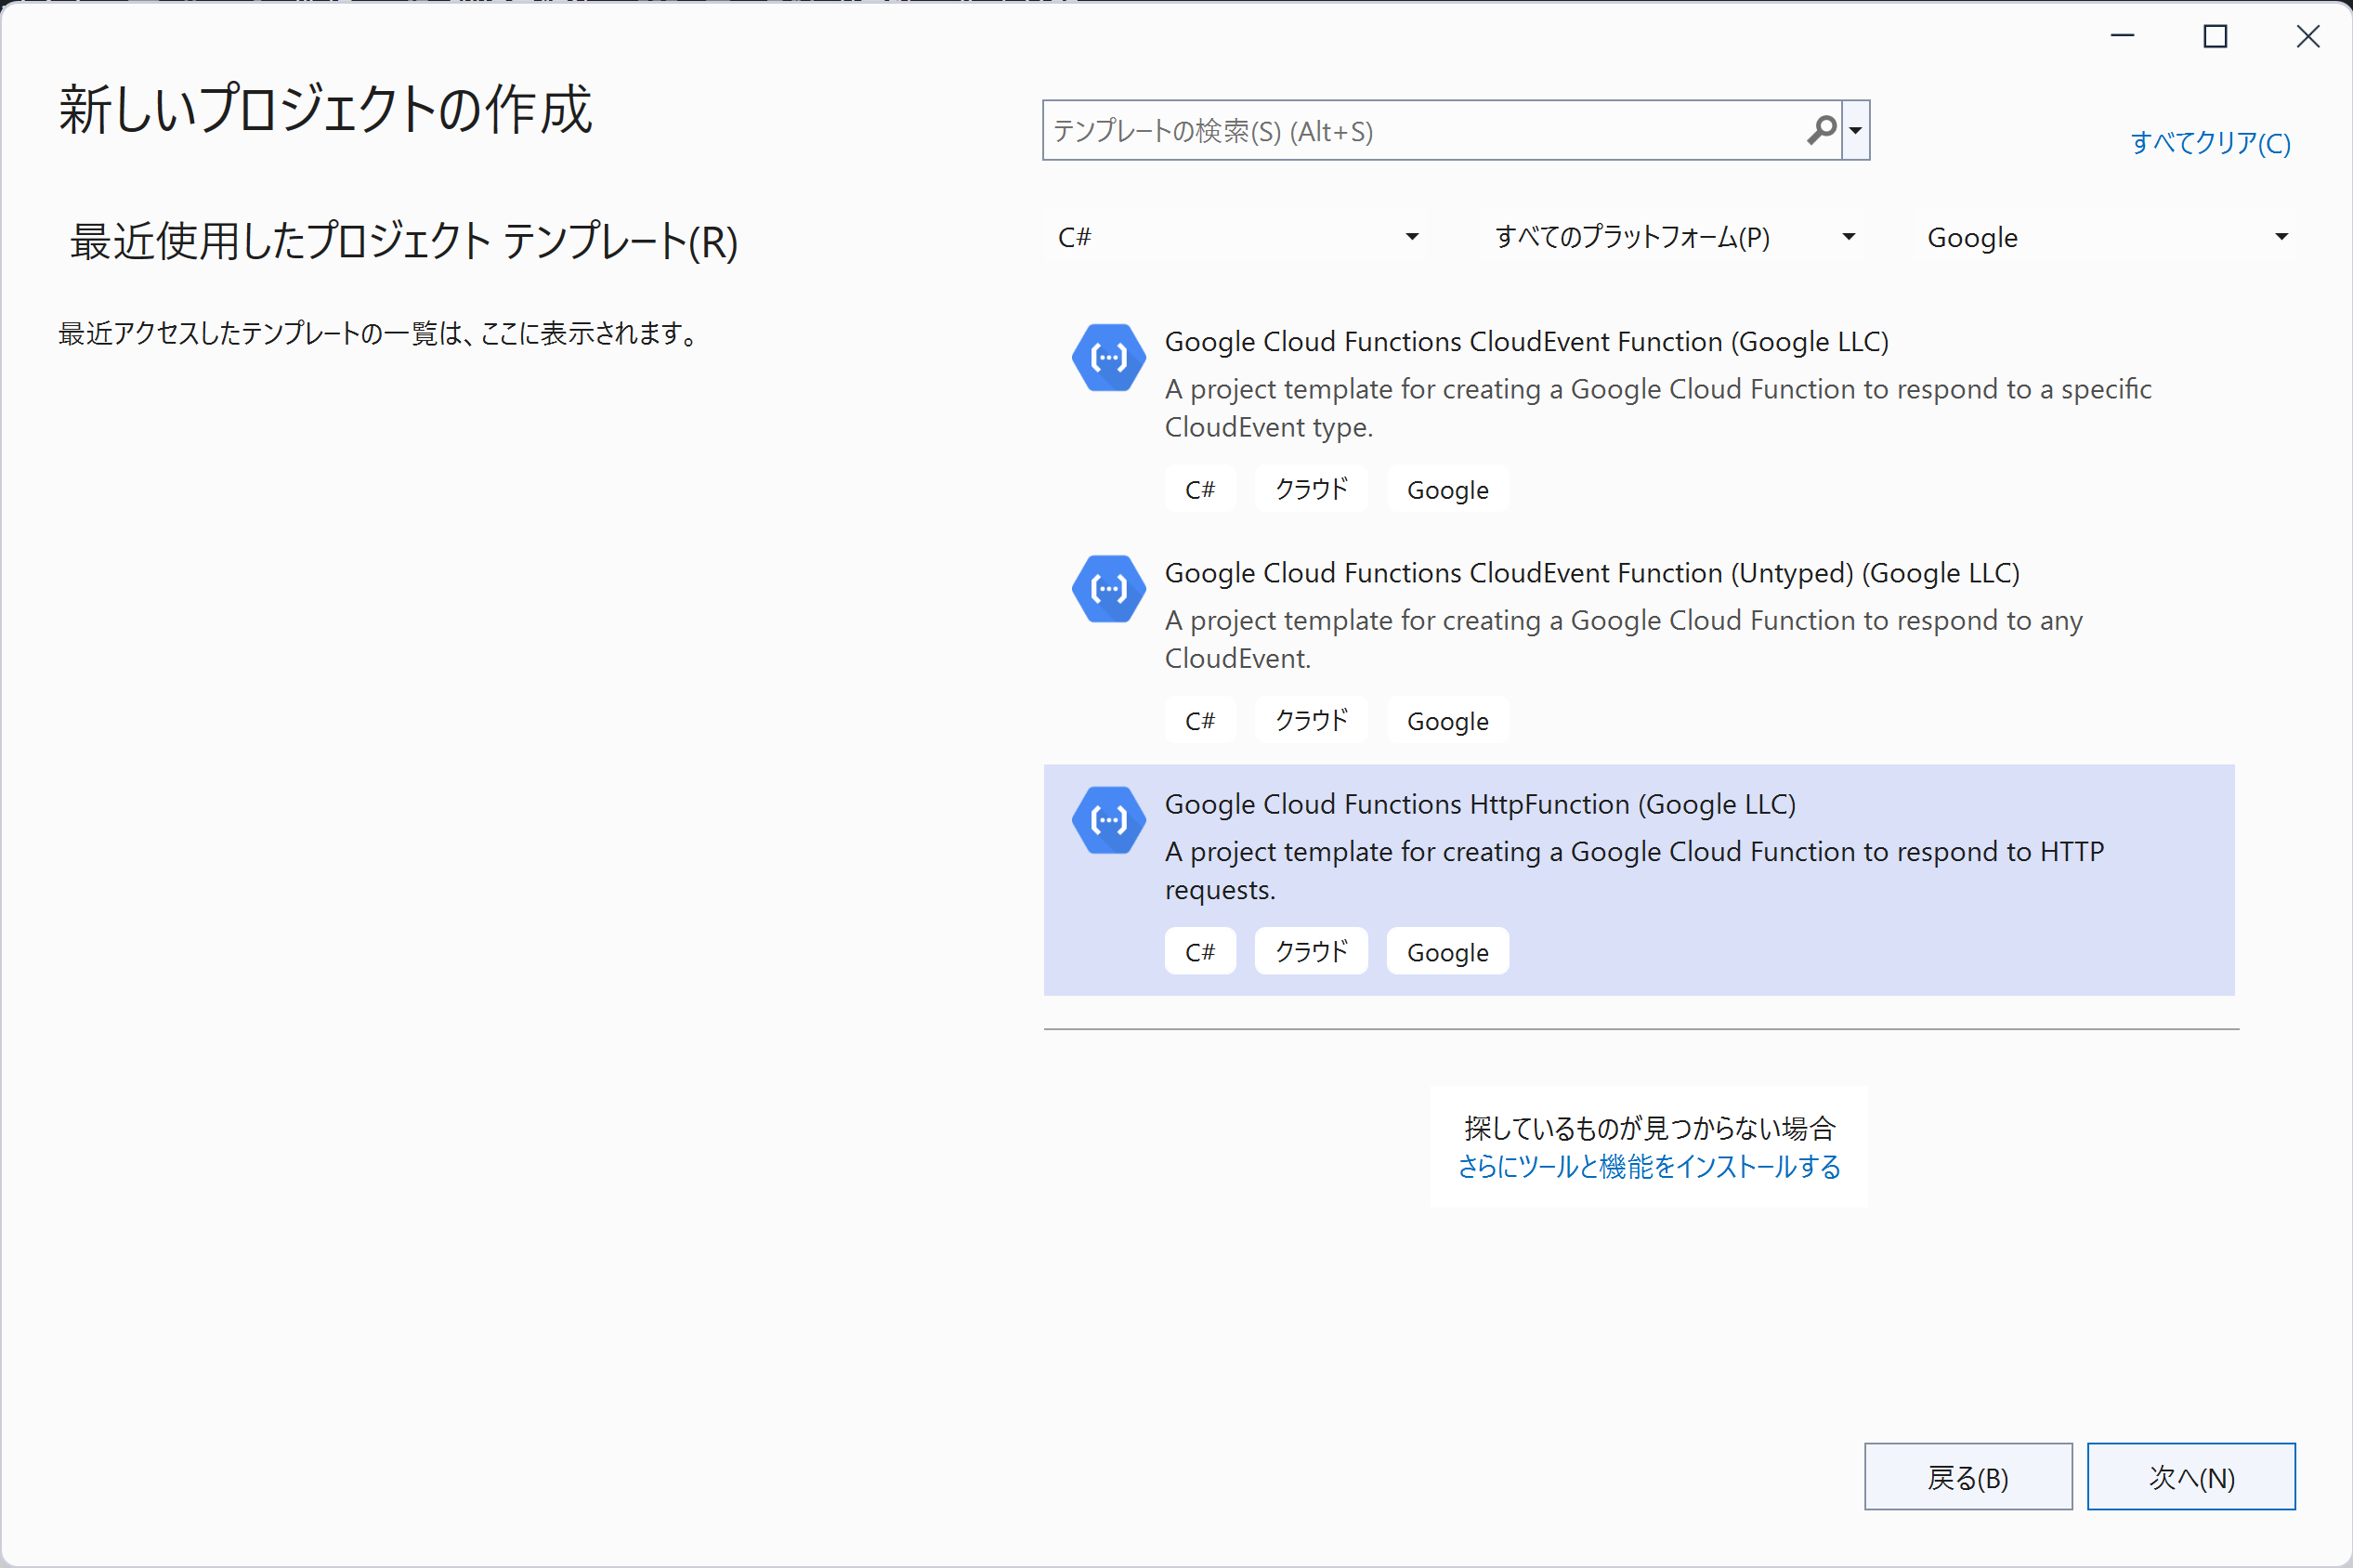Click Google tag under CloudEvent Function
This screenshot has height=1568, width=2353.
[1447, 489]
